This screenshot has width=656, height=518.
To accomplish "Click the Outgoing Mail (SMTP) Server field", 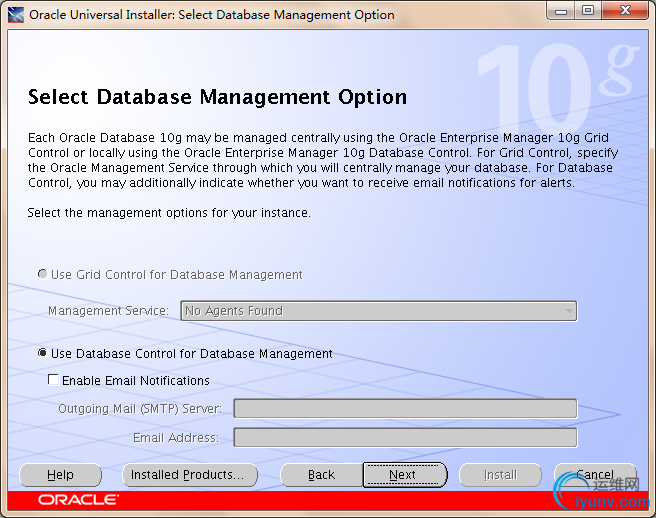I will (405, 408).
